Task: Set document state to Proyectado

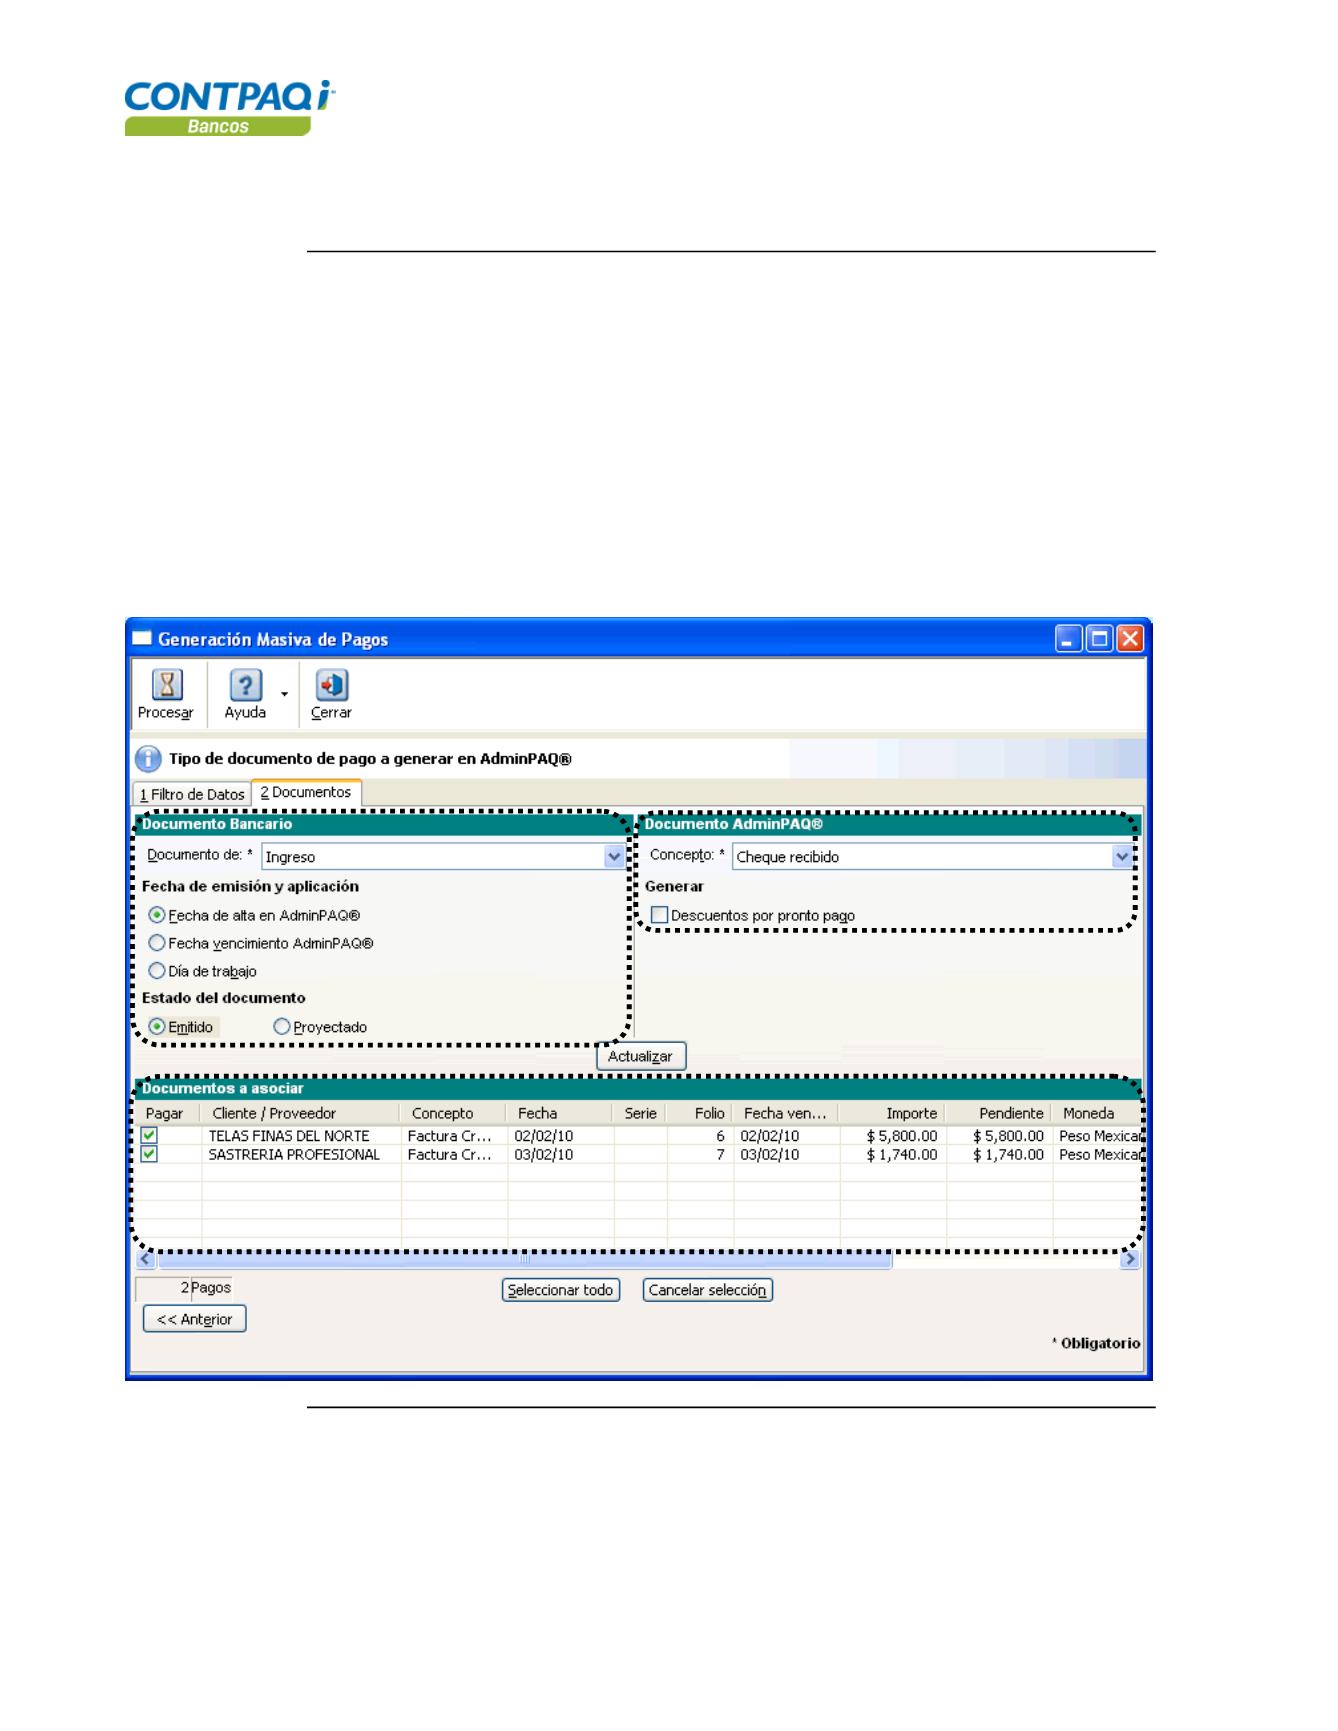Action: coord(282,1027)
